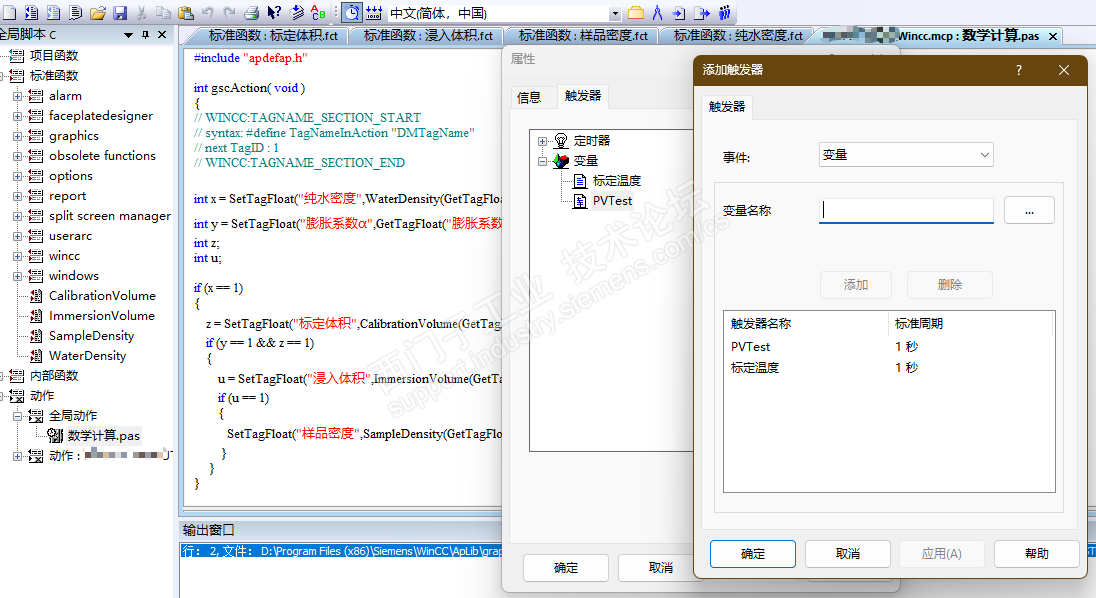Expand the 定时器 node in 属性 dialog
Viewport: 1096px width, 598px height.
[542, 141]
